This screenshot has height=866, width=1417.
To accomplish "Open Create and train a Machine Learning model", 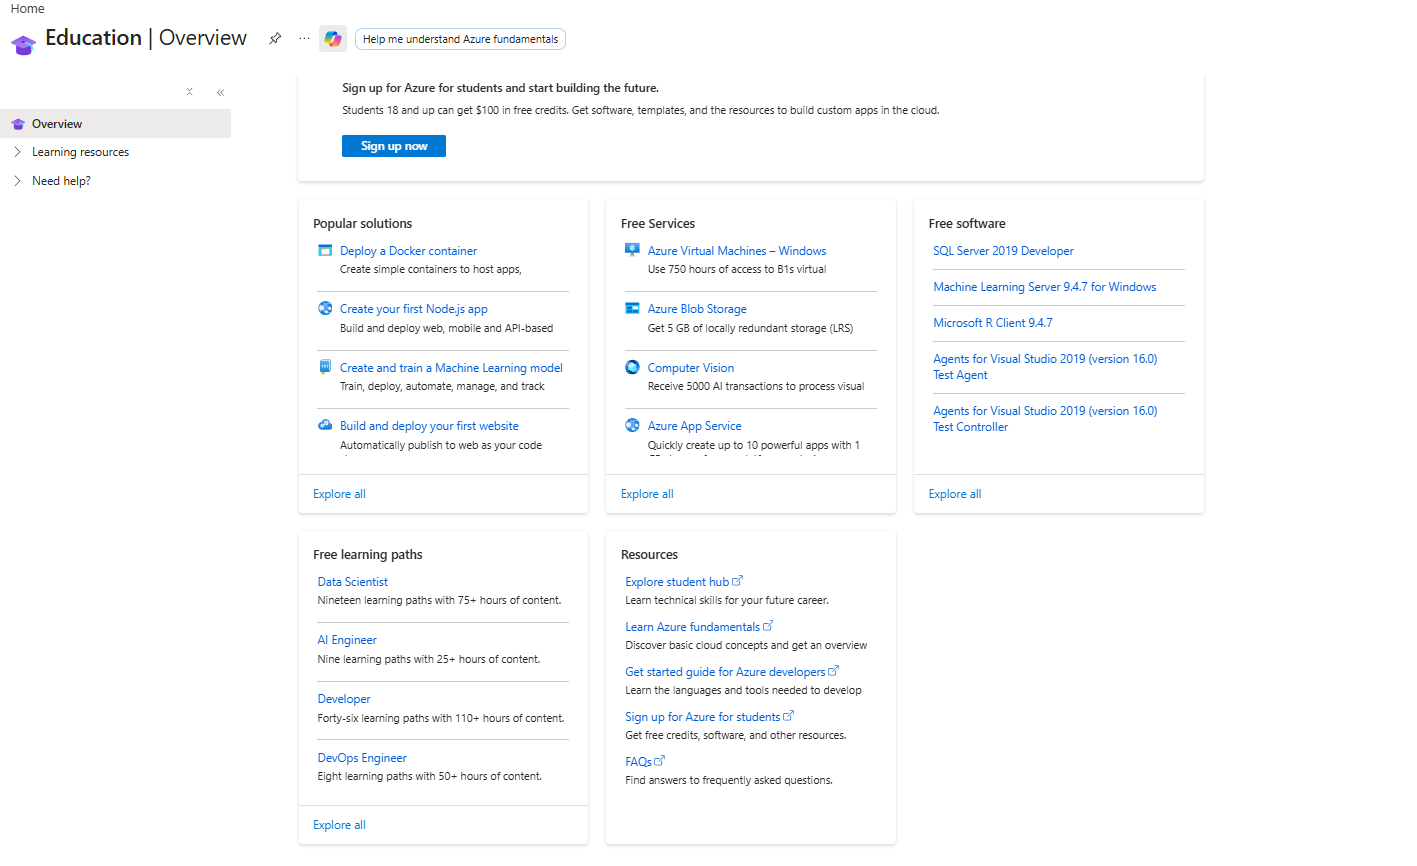I will pos(451,368).
